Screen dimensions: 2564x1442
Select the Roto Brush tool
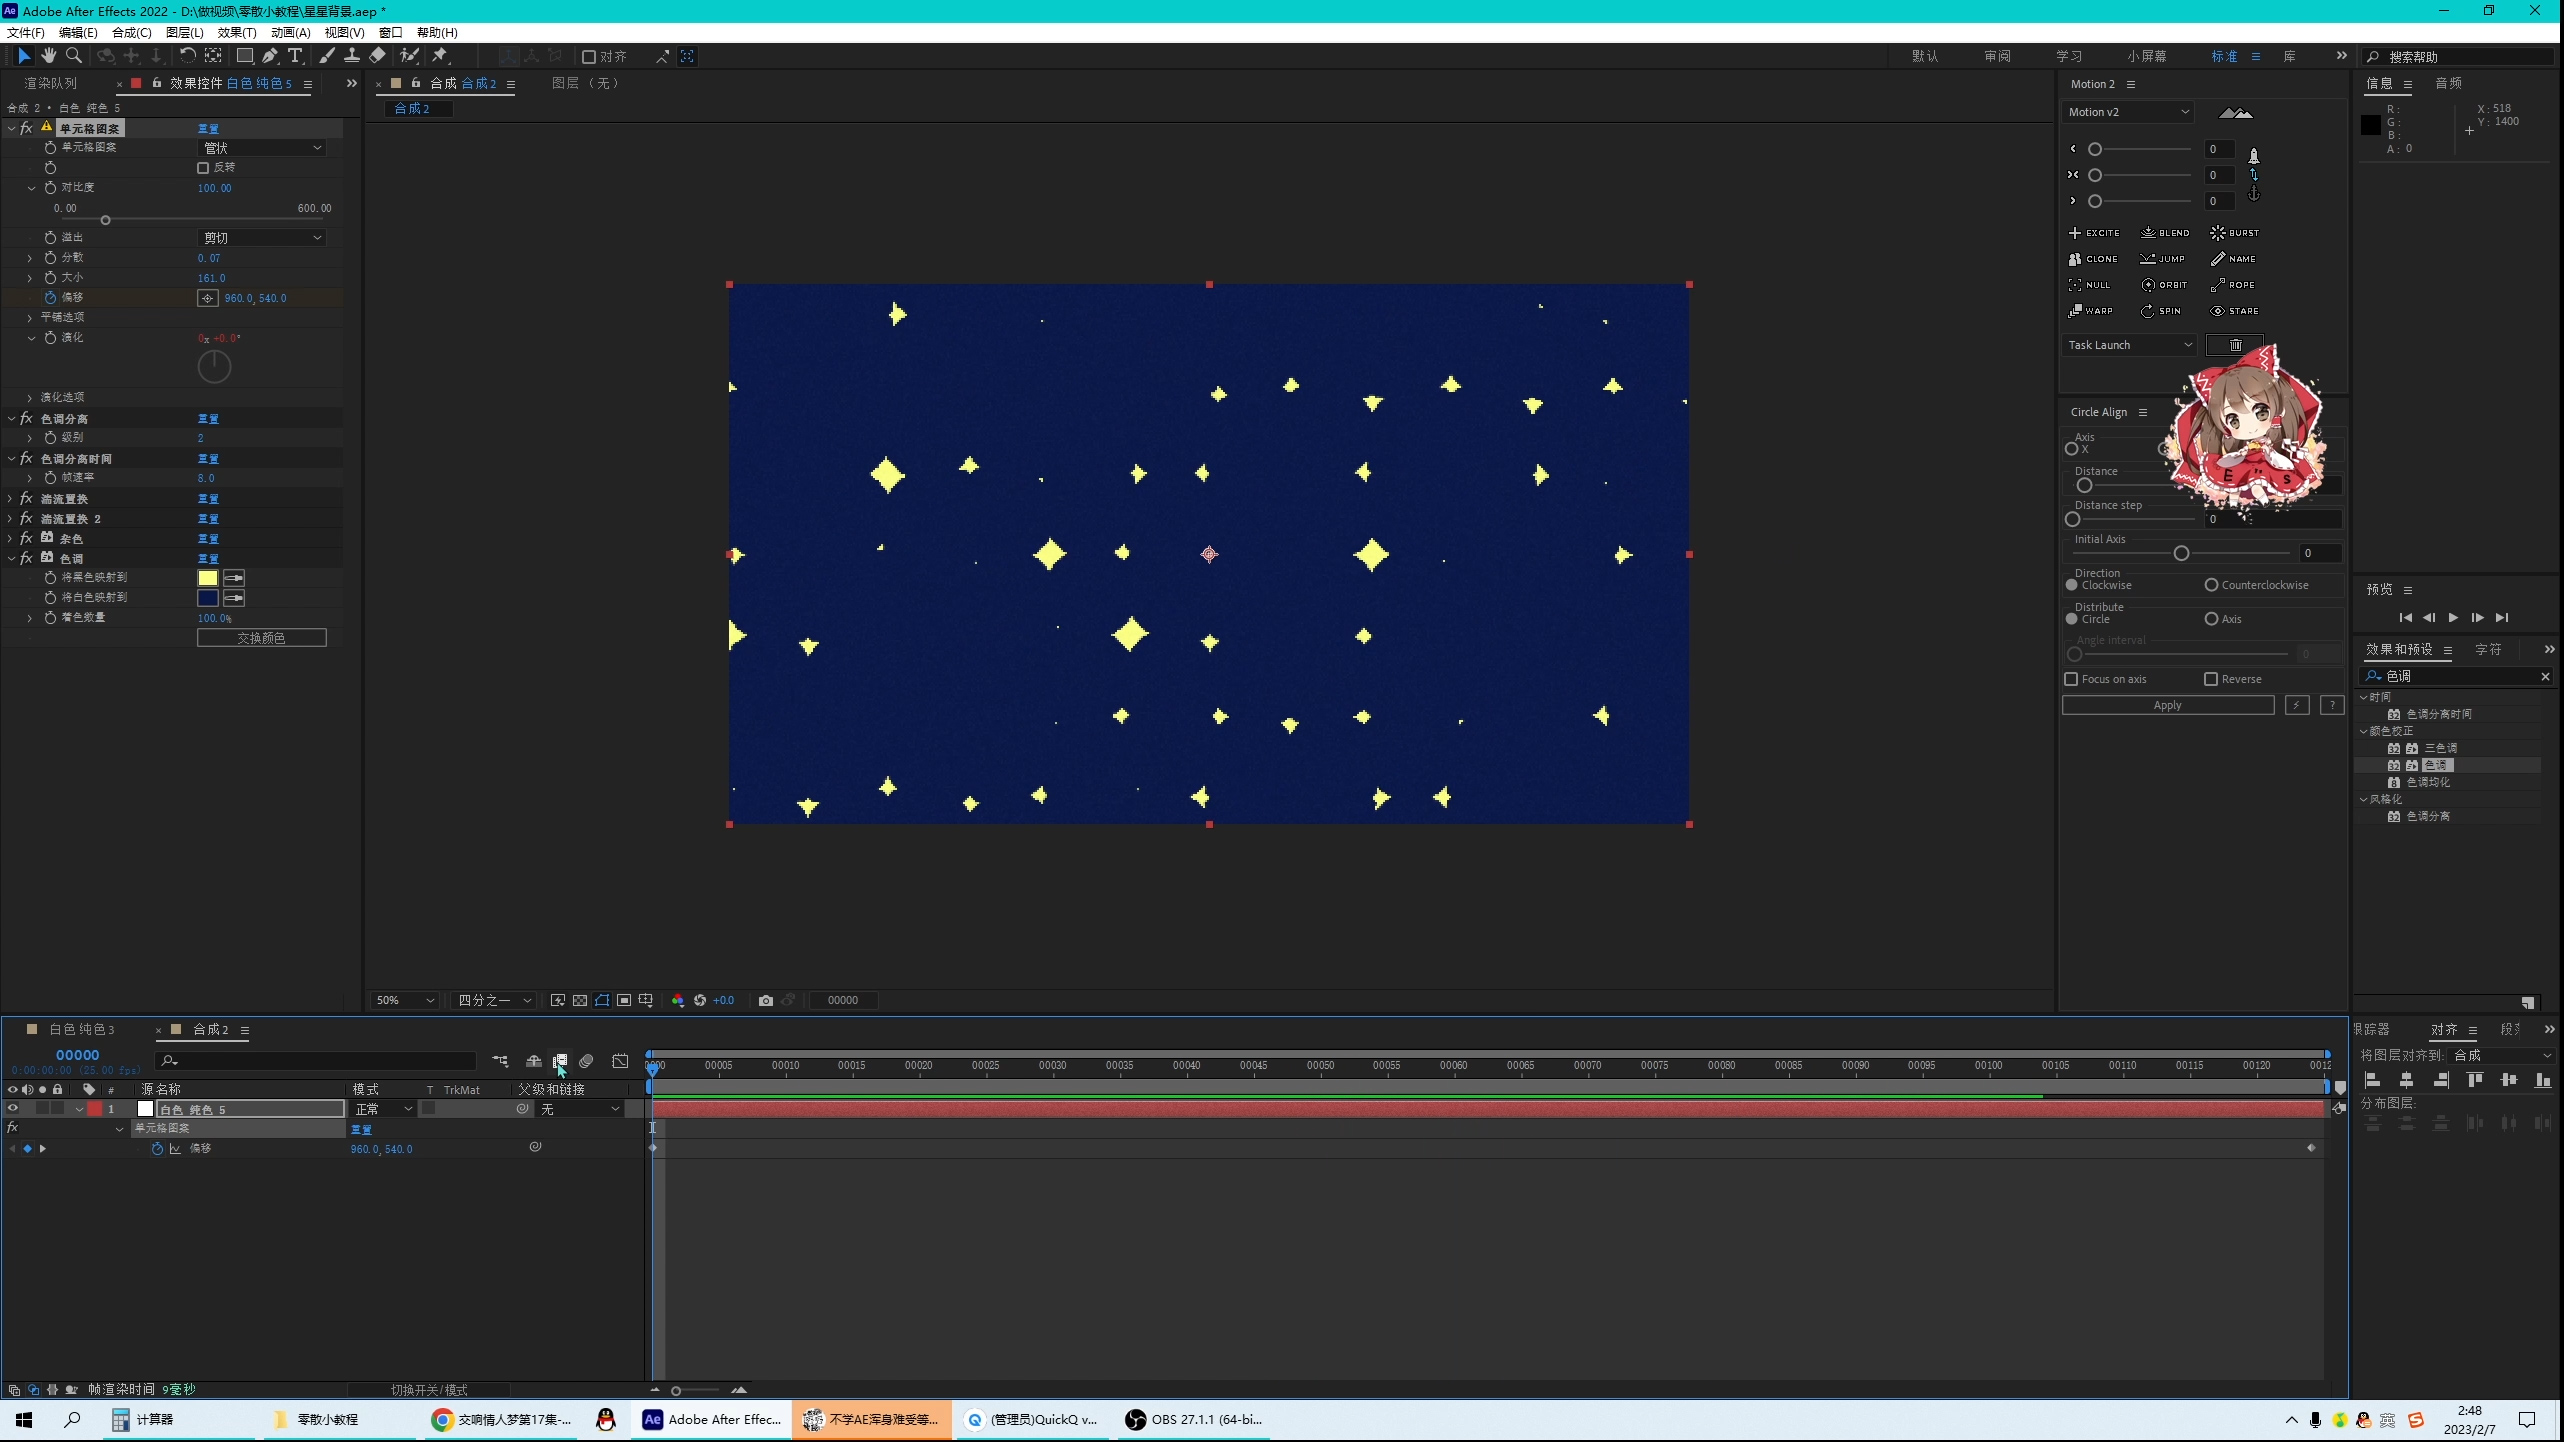tap(409, 56)
